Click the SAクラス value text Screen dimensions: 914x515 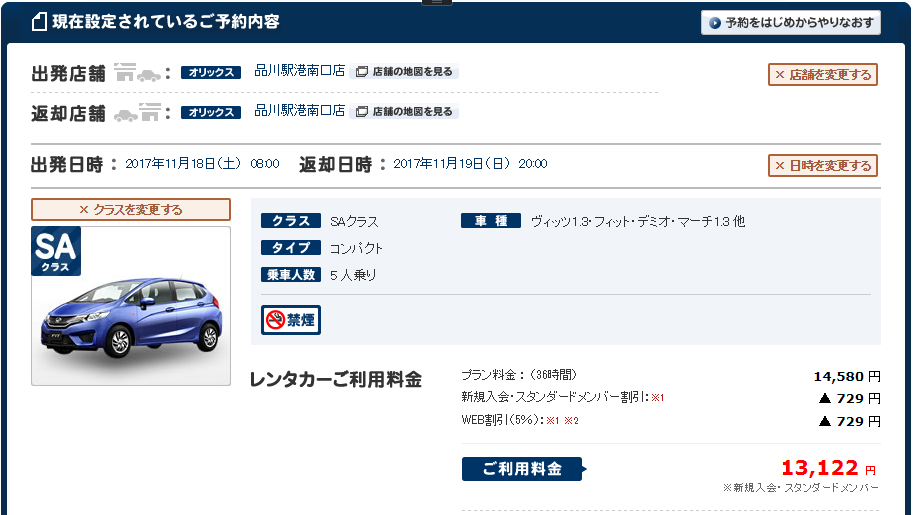click(x=354, y=221)
